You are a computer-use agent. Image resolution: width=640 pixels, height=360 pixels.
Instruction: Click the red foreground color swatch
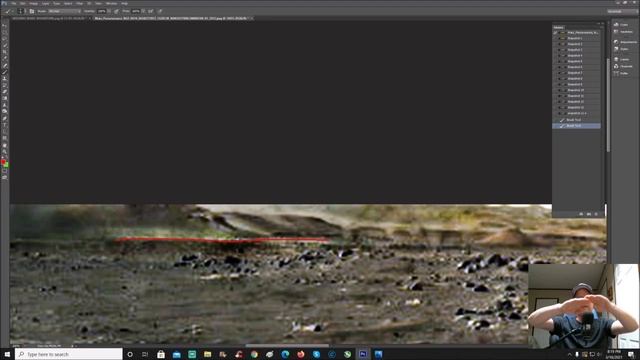click(x=3, y=162)
